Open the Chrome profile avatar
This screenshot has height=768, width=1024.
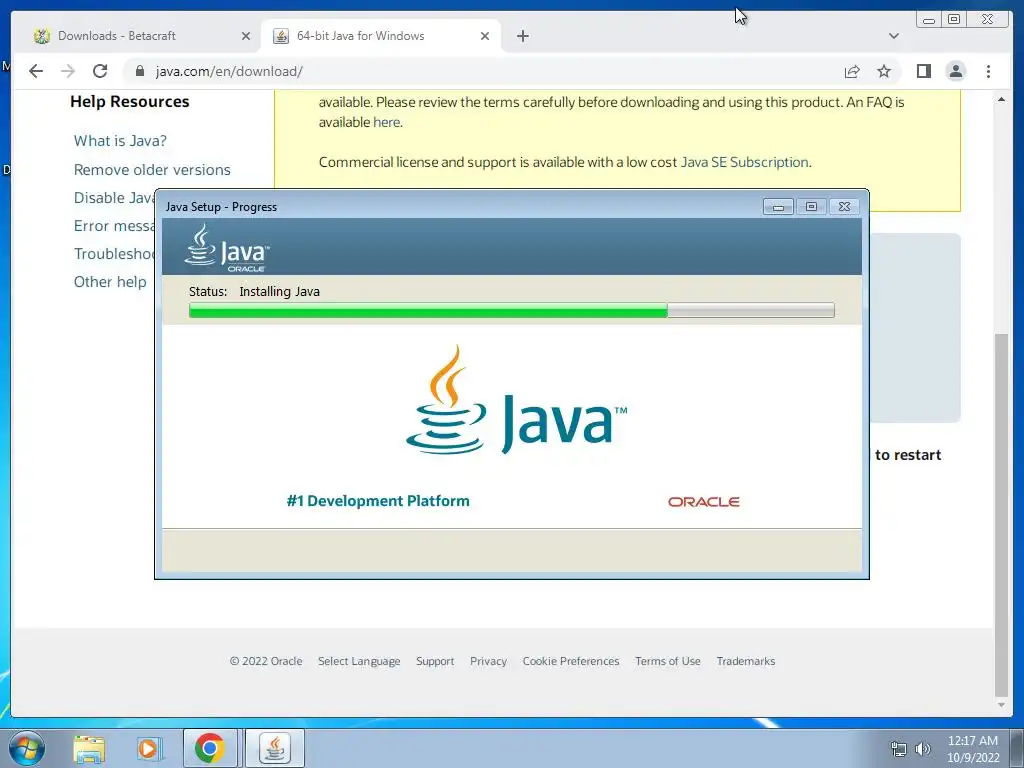click(x=955, y=71)
